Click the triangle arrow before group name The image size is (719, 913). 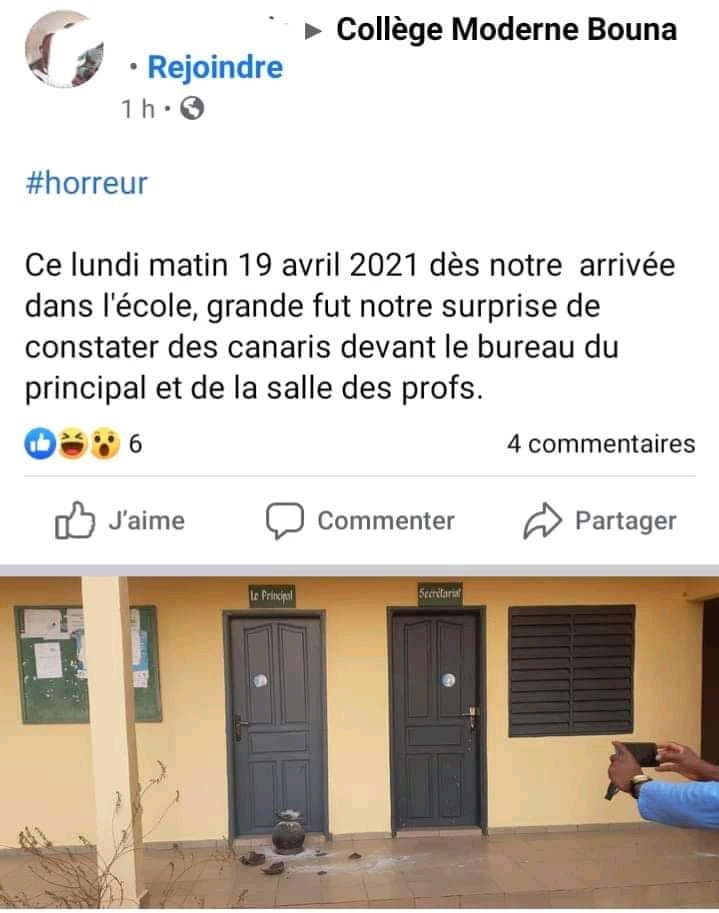(313, 31)
